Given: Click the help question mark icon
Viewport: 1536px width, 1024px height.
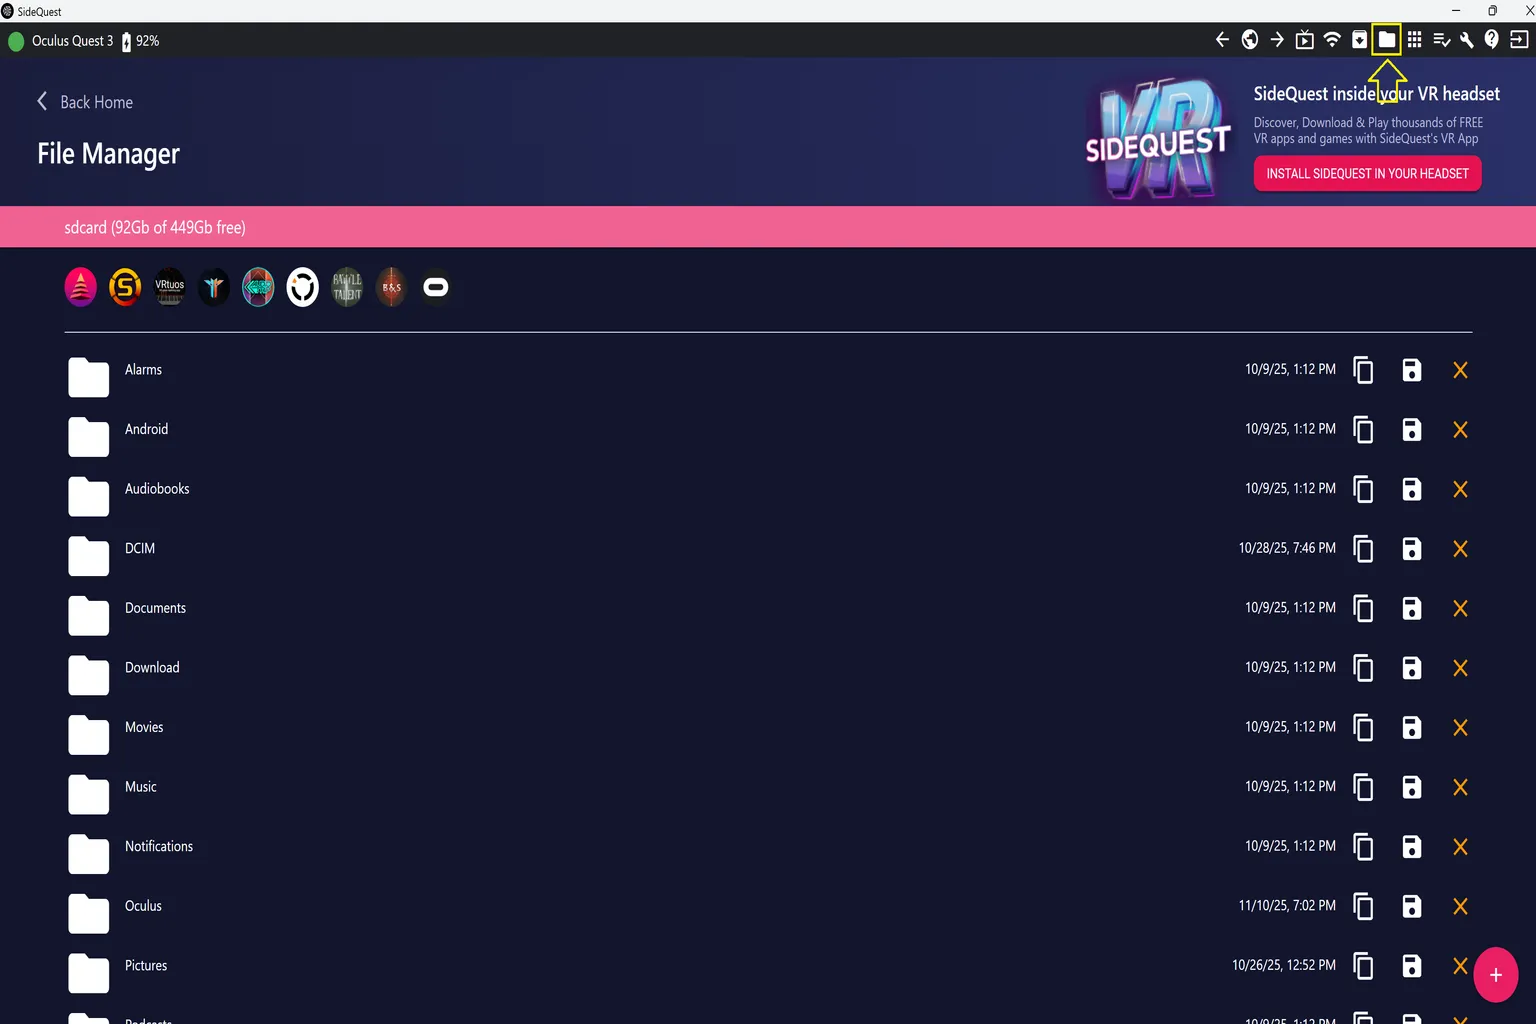Looking at the screenshot, I should [1492, 40].
